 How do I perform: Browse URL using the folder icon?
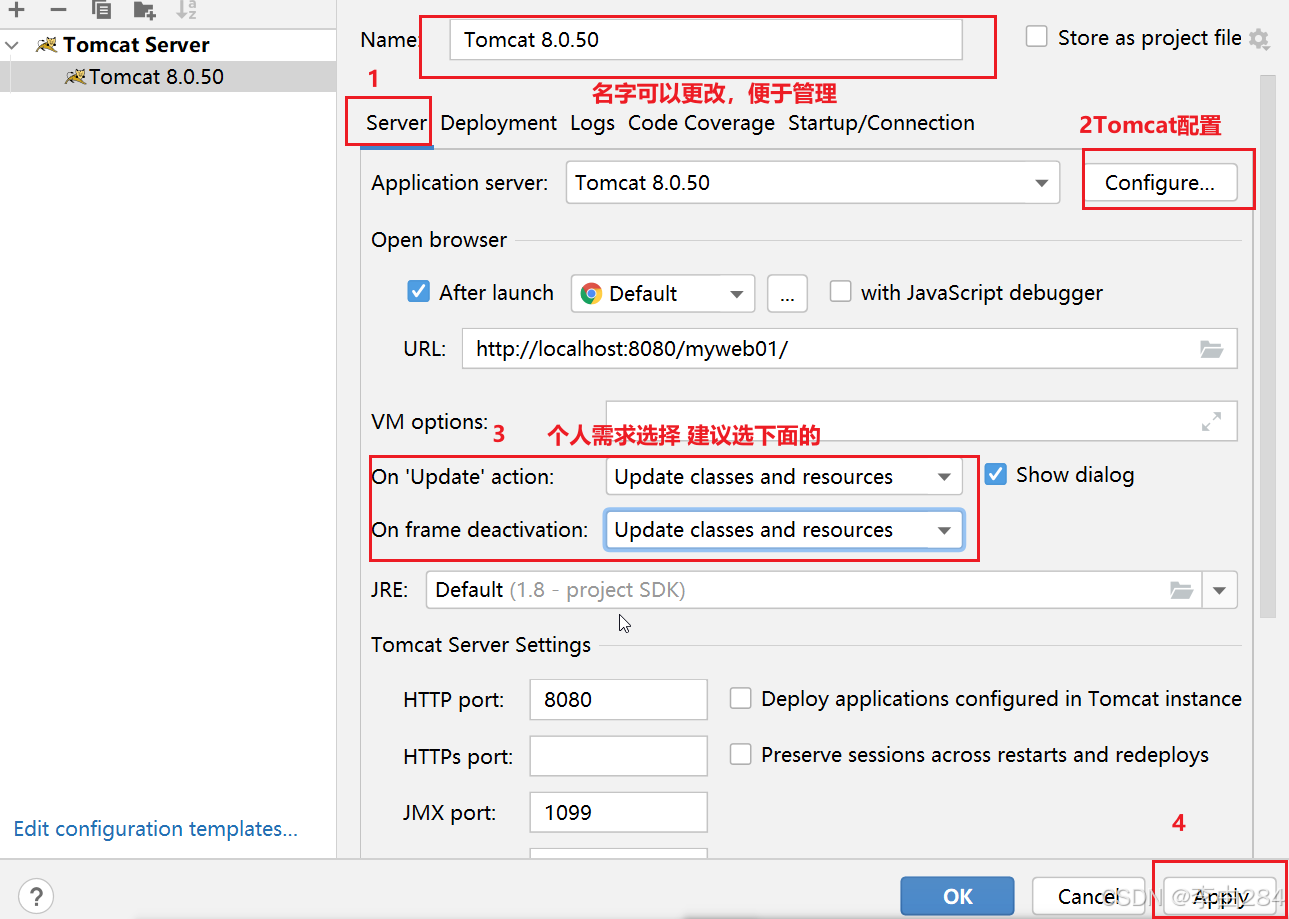(1211, 349)
